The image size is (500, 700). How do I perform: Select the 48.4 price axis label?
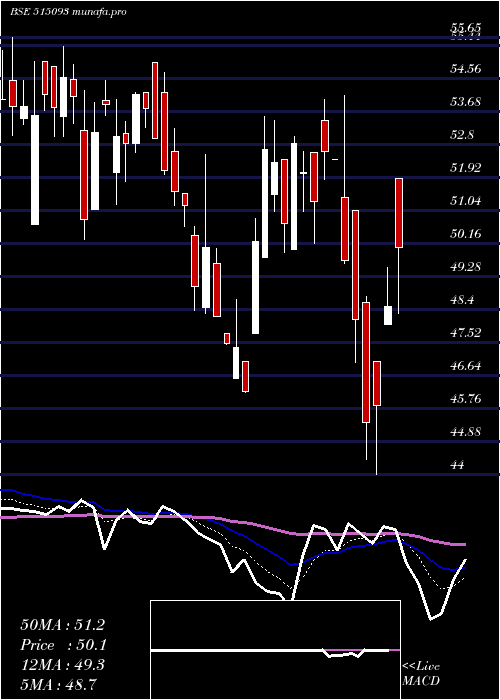pos(462,300)
